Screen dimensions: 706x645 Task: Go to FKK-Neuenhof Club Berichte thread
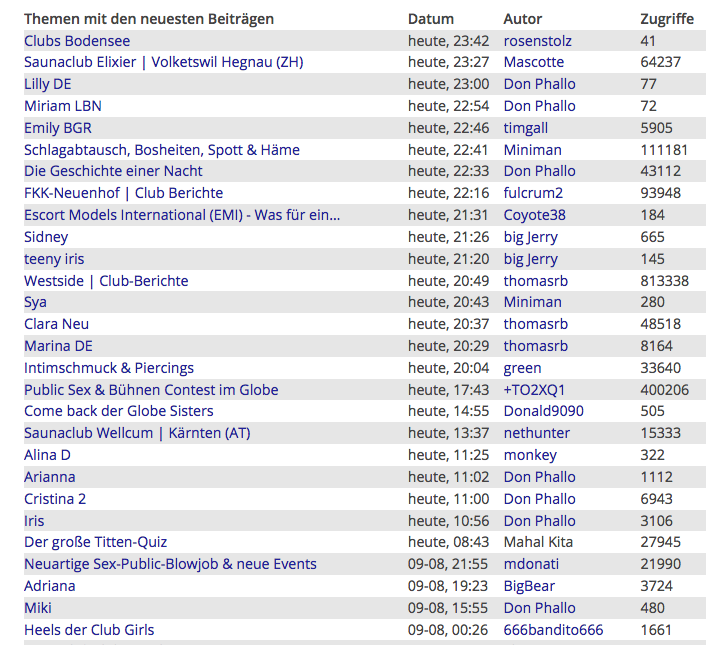pyautogui.click(x=123, y=193)
